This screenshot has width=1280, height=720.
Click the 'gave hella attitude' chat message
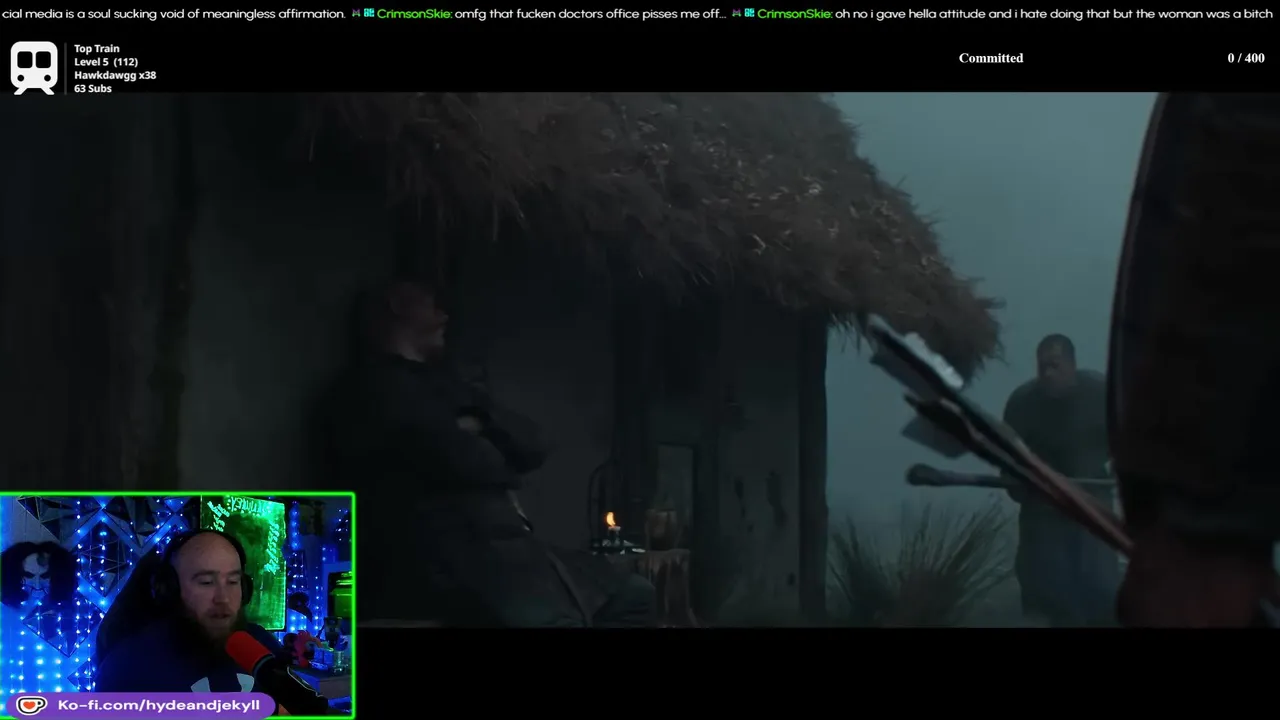1054,14
